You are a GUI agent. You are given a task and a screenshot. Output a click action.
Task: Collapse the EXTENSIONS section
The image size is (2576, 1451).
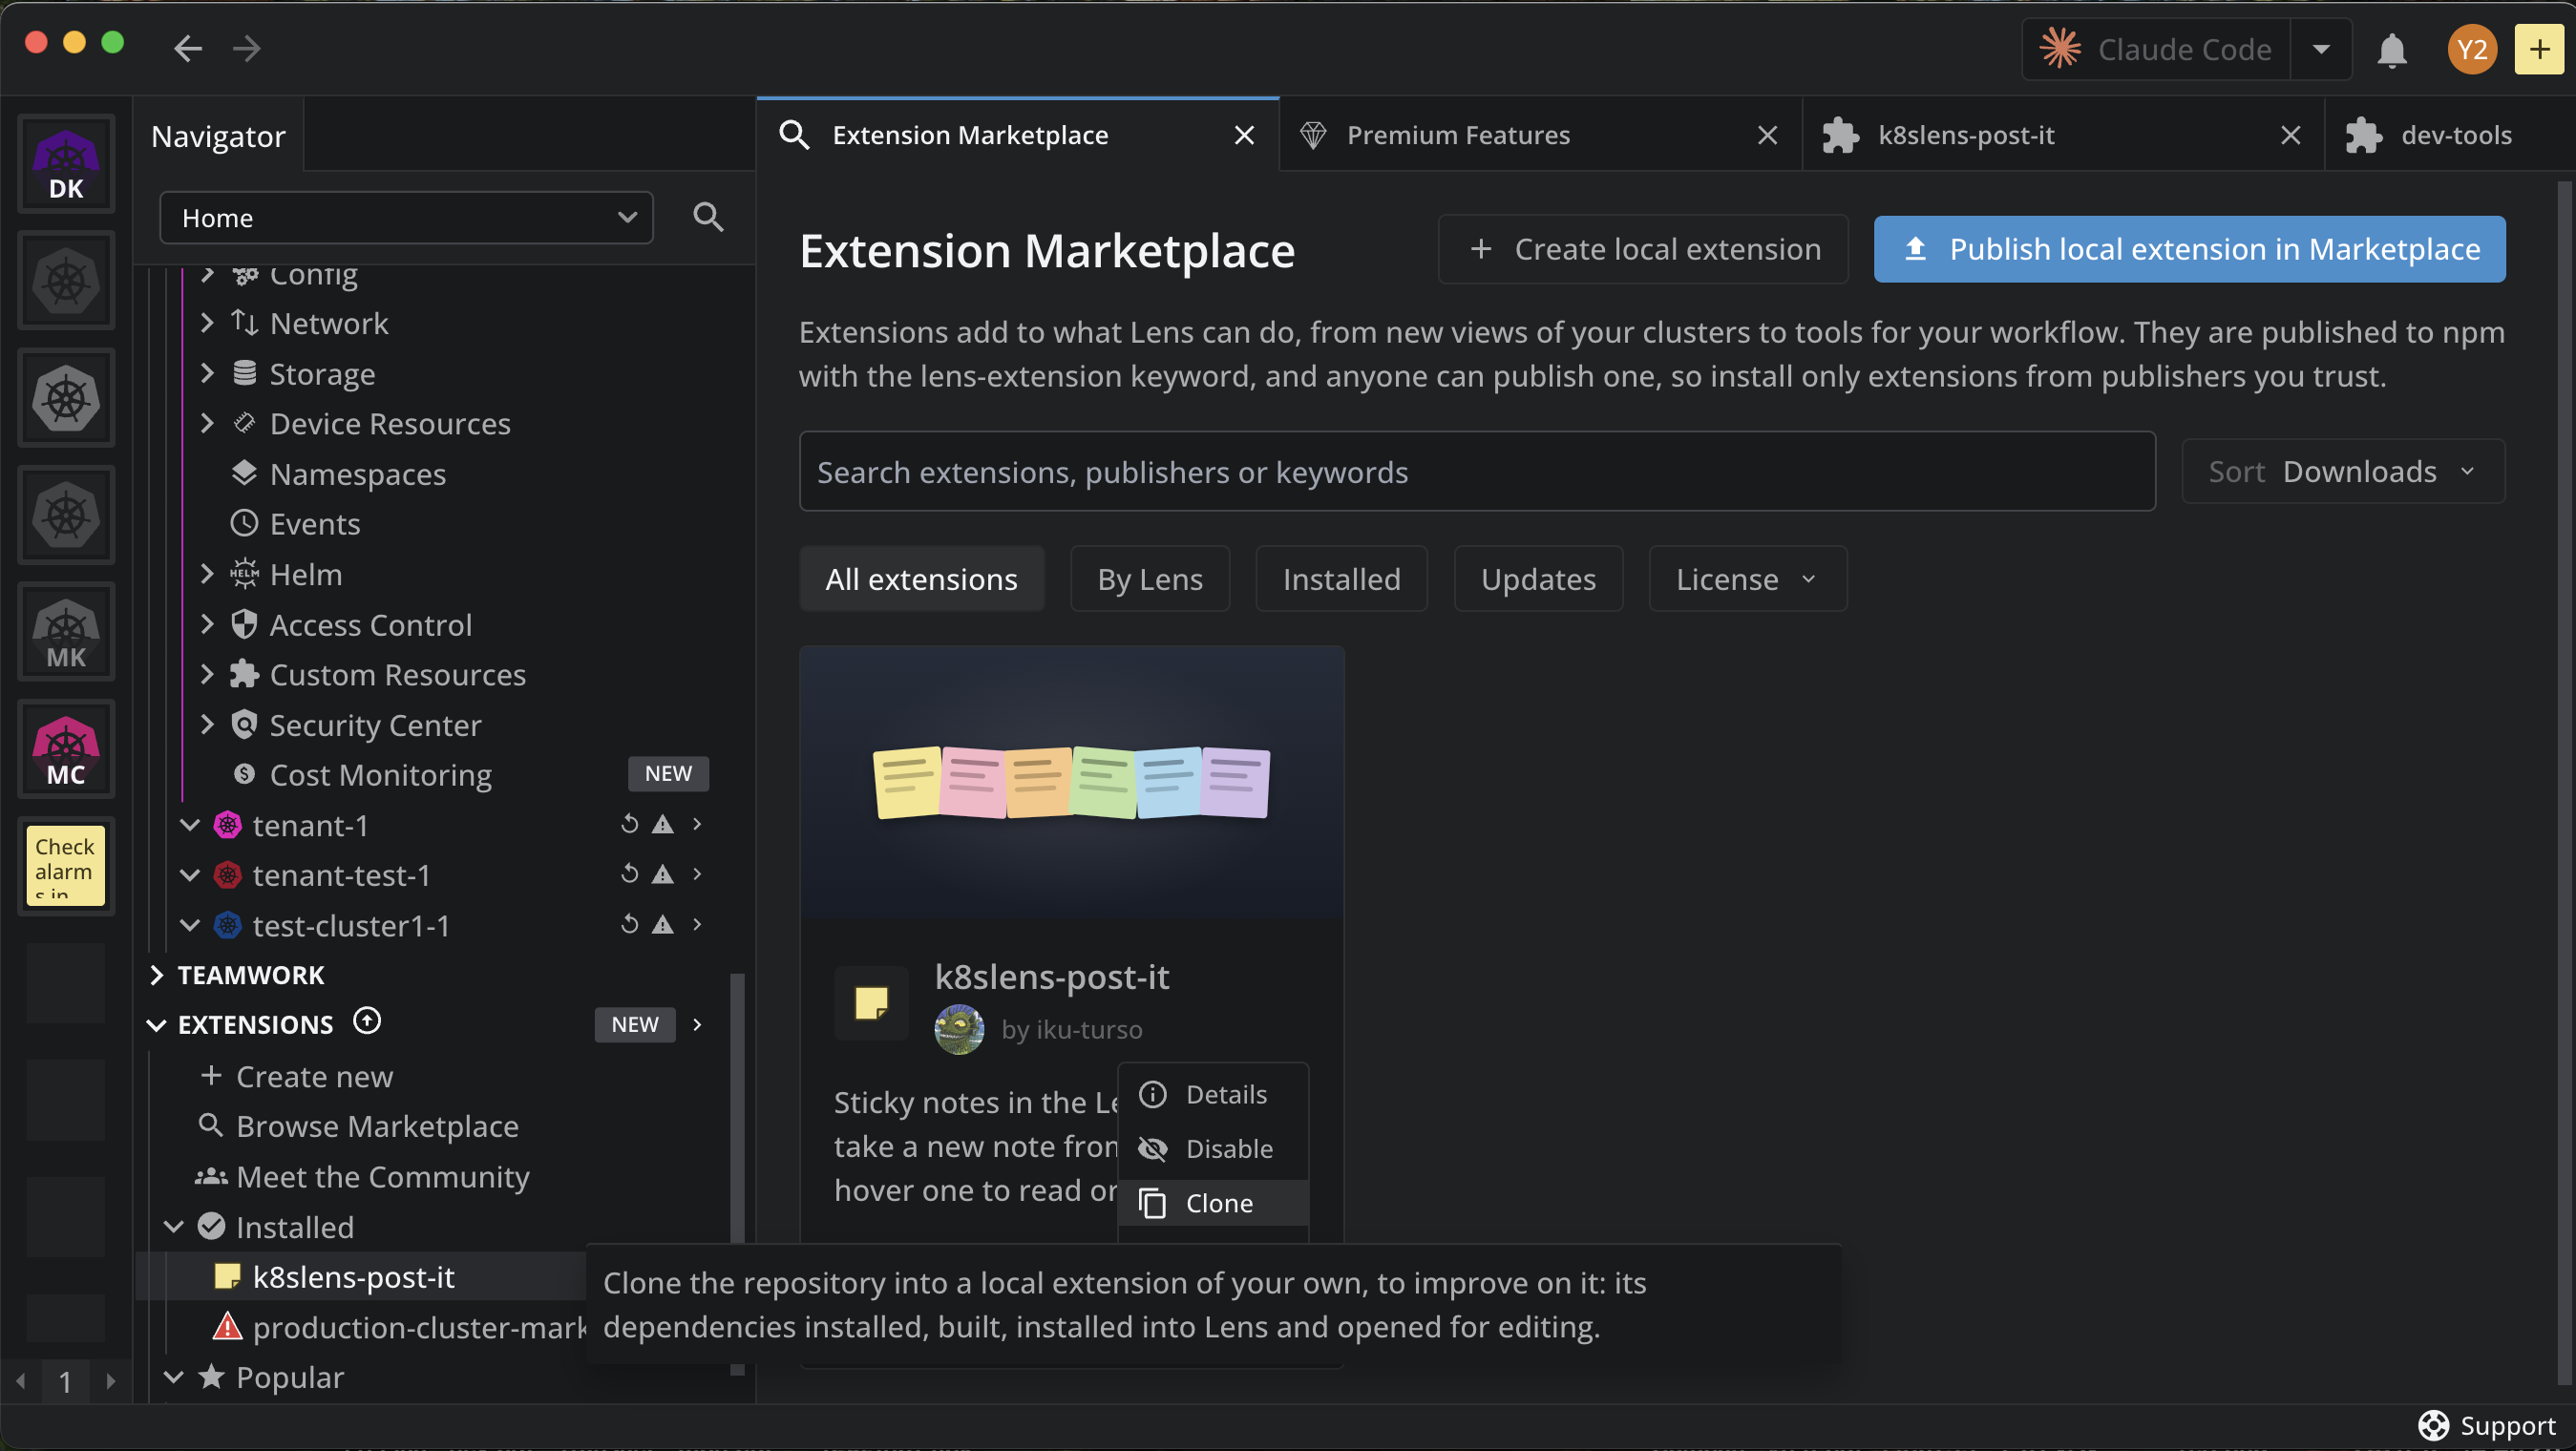pyautogui.click(x=156, y=1025)
